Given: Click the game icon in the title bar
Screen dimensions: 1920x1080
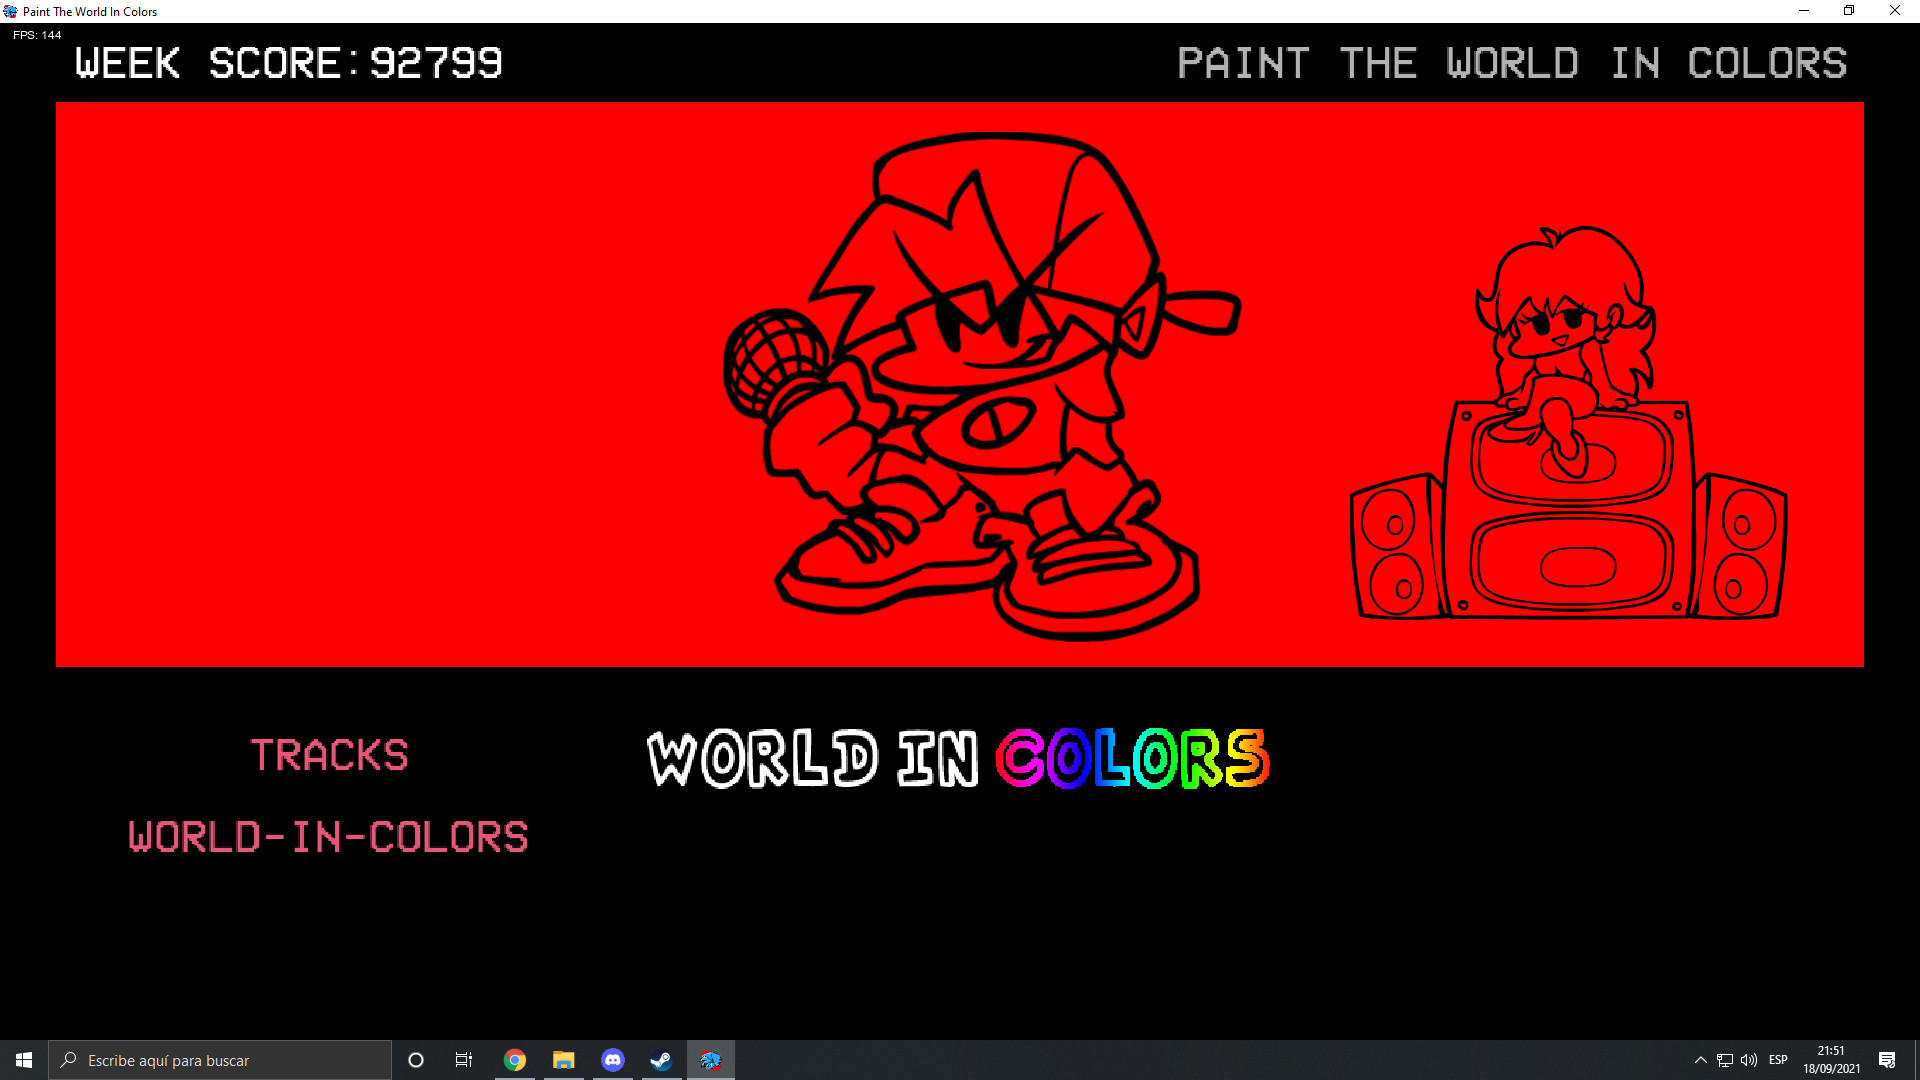Looking at the screenshot, I should (x=9, y=11).
